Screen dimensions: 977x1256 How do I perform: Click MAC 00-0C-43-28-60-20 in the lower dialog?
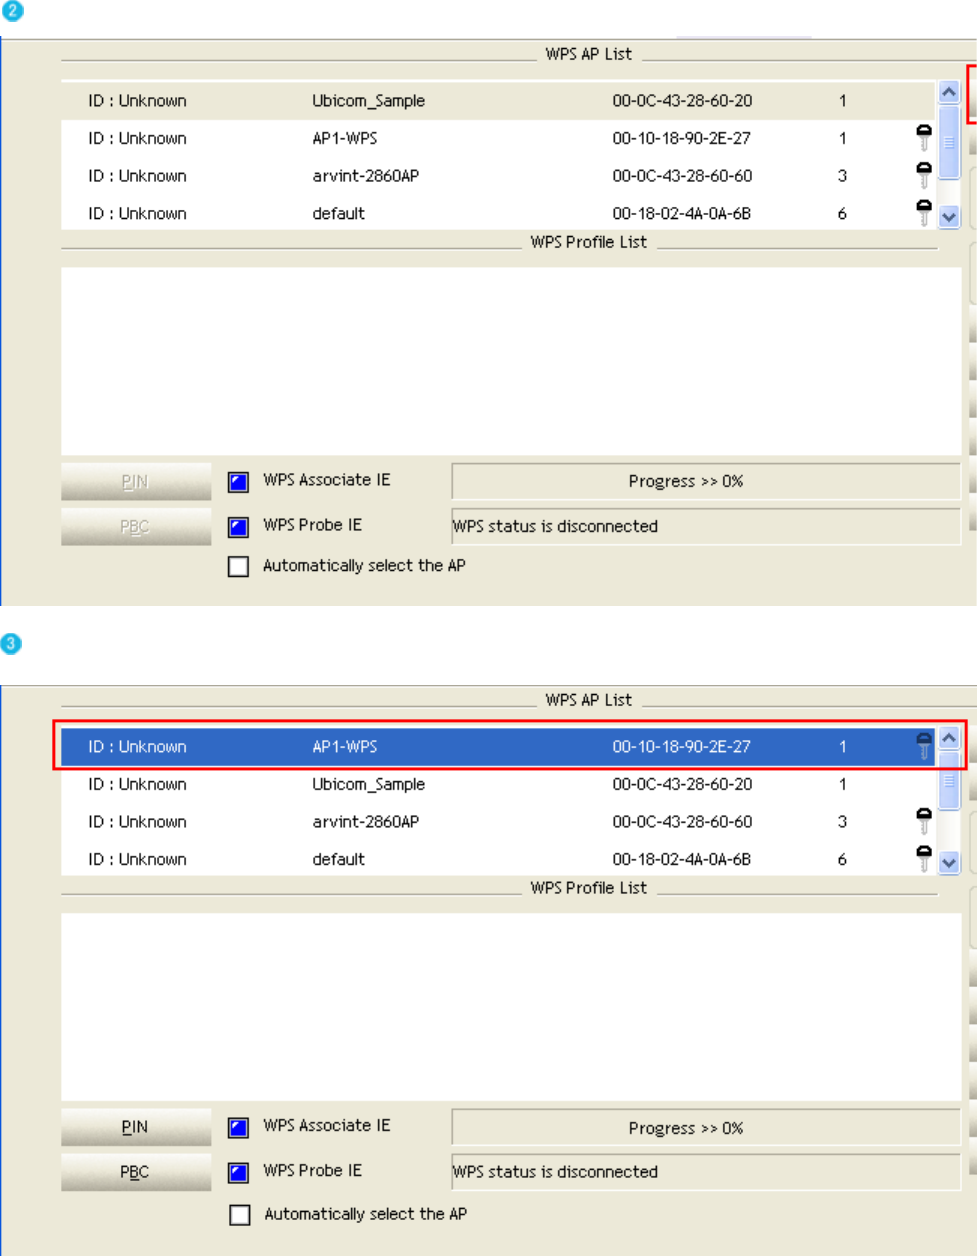(682, 785)
